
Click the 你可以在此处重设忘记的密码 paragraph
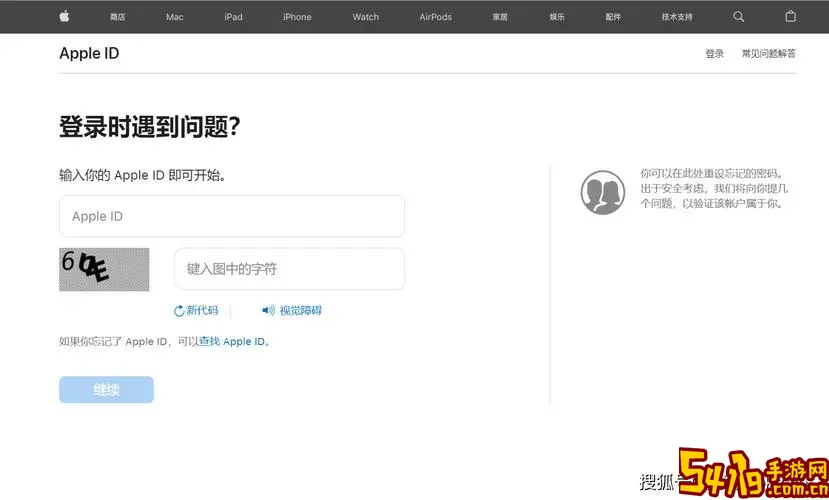click(714, 189)
